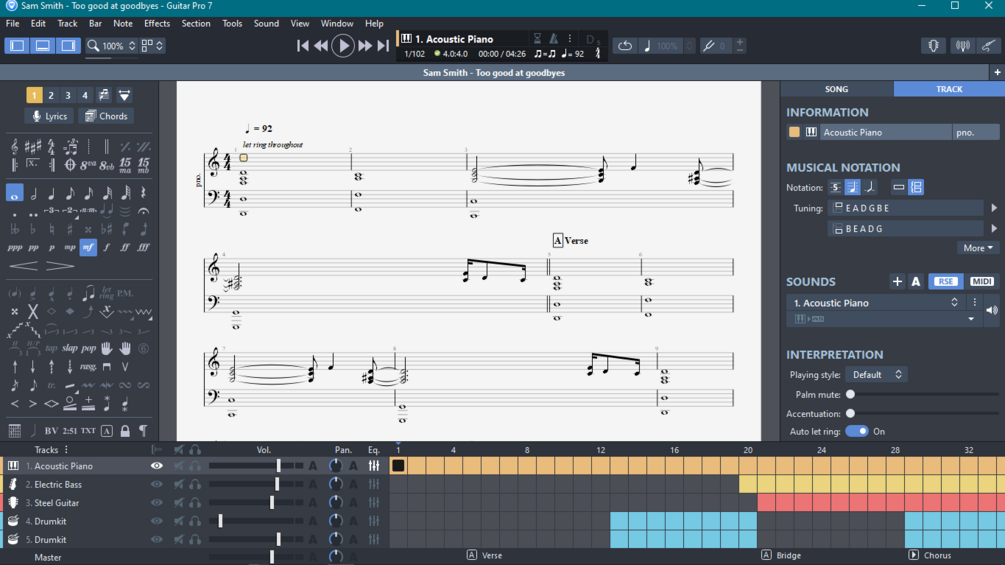This screenshot has width=1005, height=565.
Task: Toggle visibility of Acoustic Piano track
Action: pyautogui.click(x=156, y=466)
